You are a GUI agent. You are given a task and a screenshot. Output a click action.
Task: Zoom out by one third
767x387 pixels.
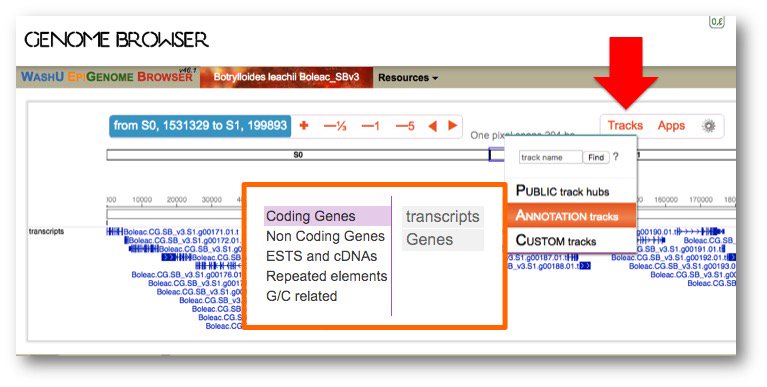tap(335, 126)
